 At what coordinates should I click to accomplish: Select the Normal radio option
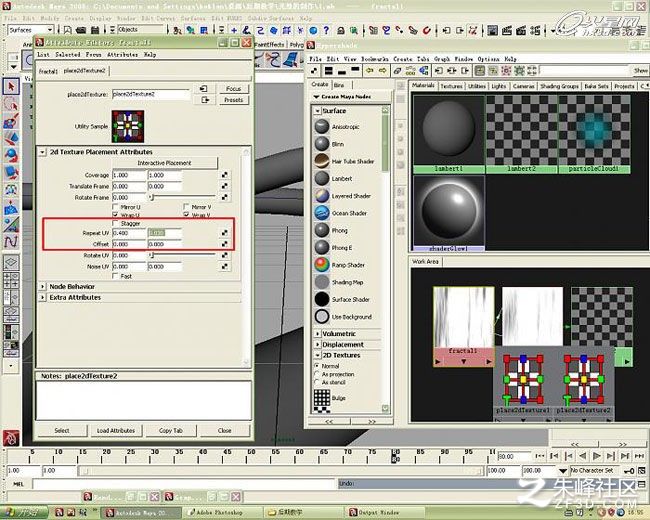[317, 366]
